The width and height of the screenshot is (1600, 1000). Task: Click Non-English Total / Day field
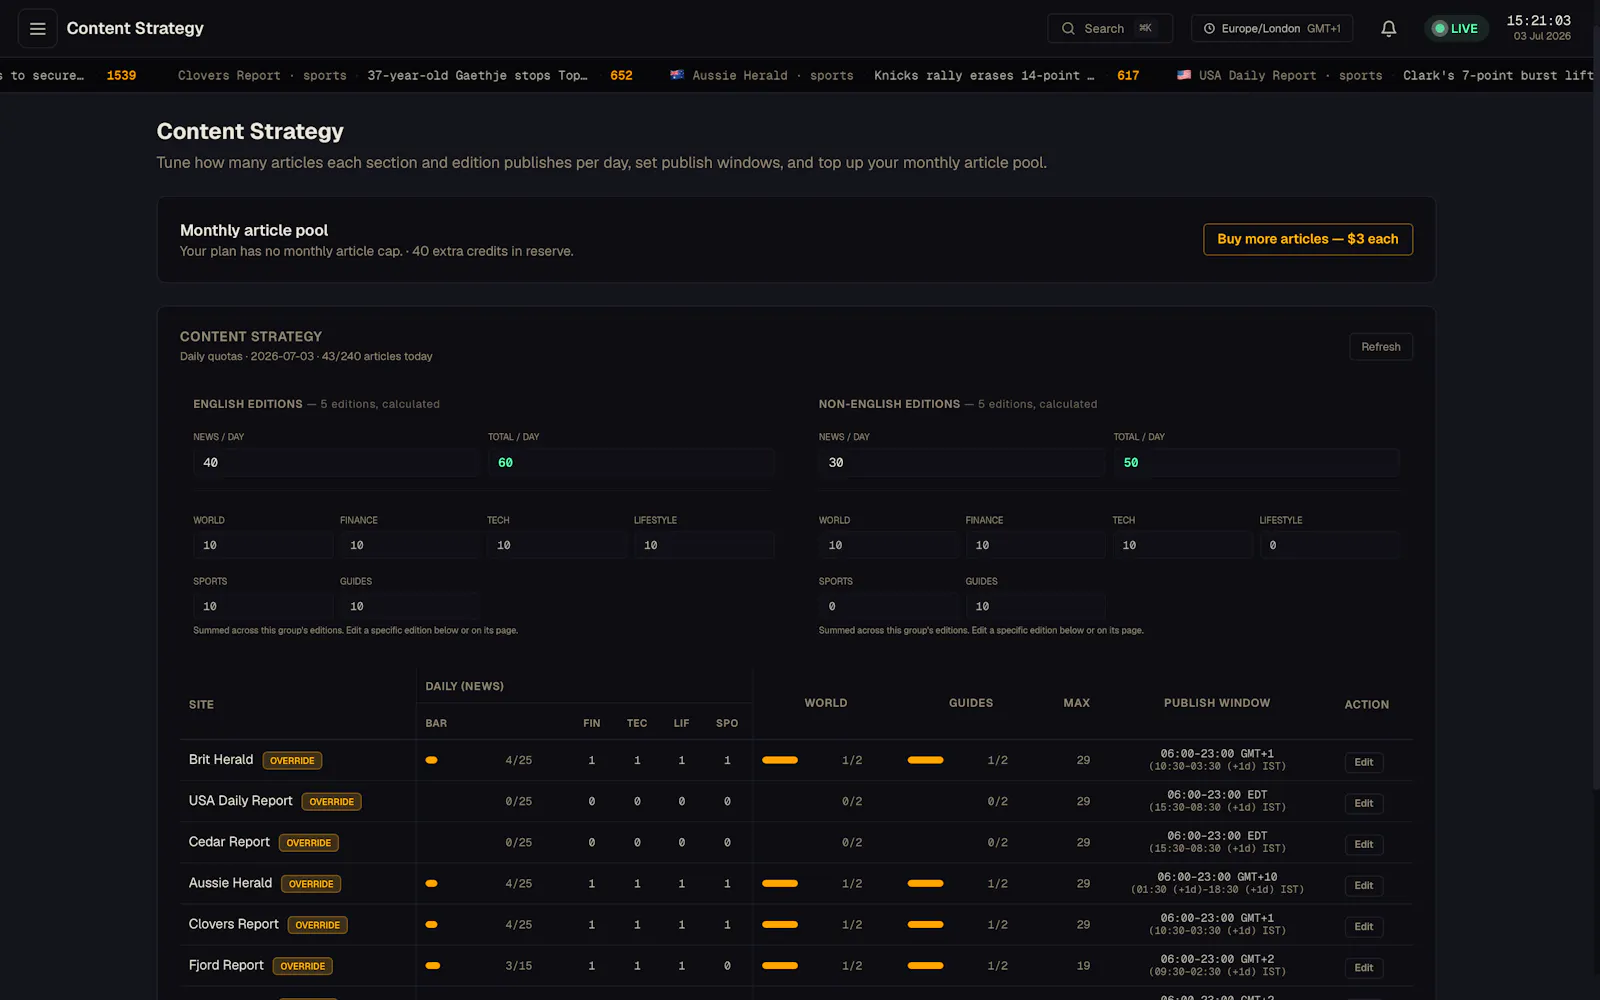[1256, 463]
